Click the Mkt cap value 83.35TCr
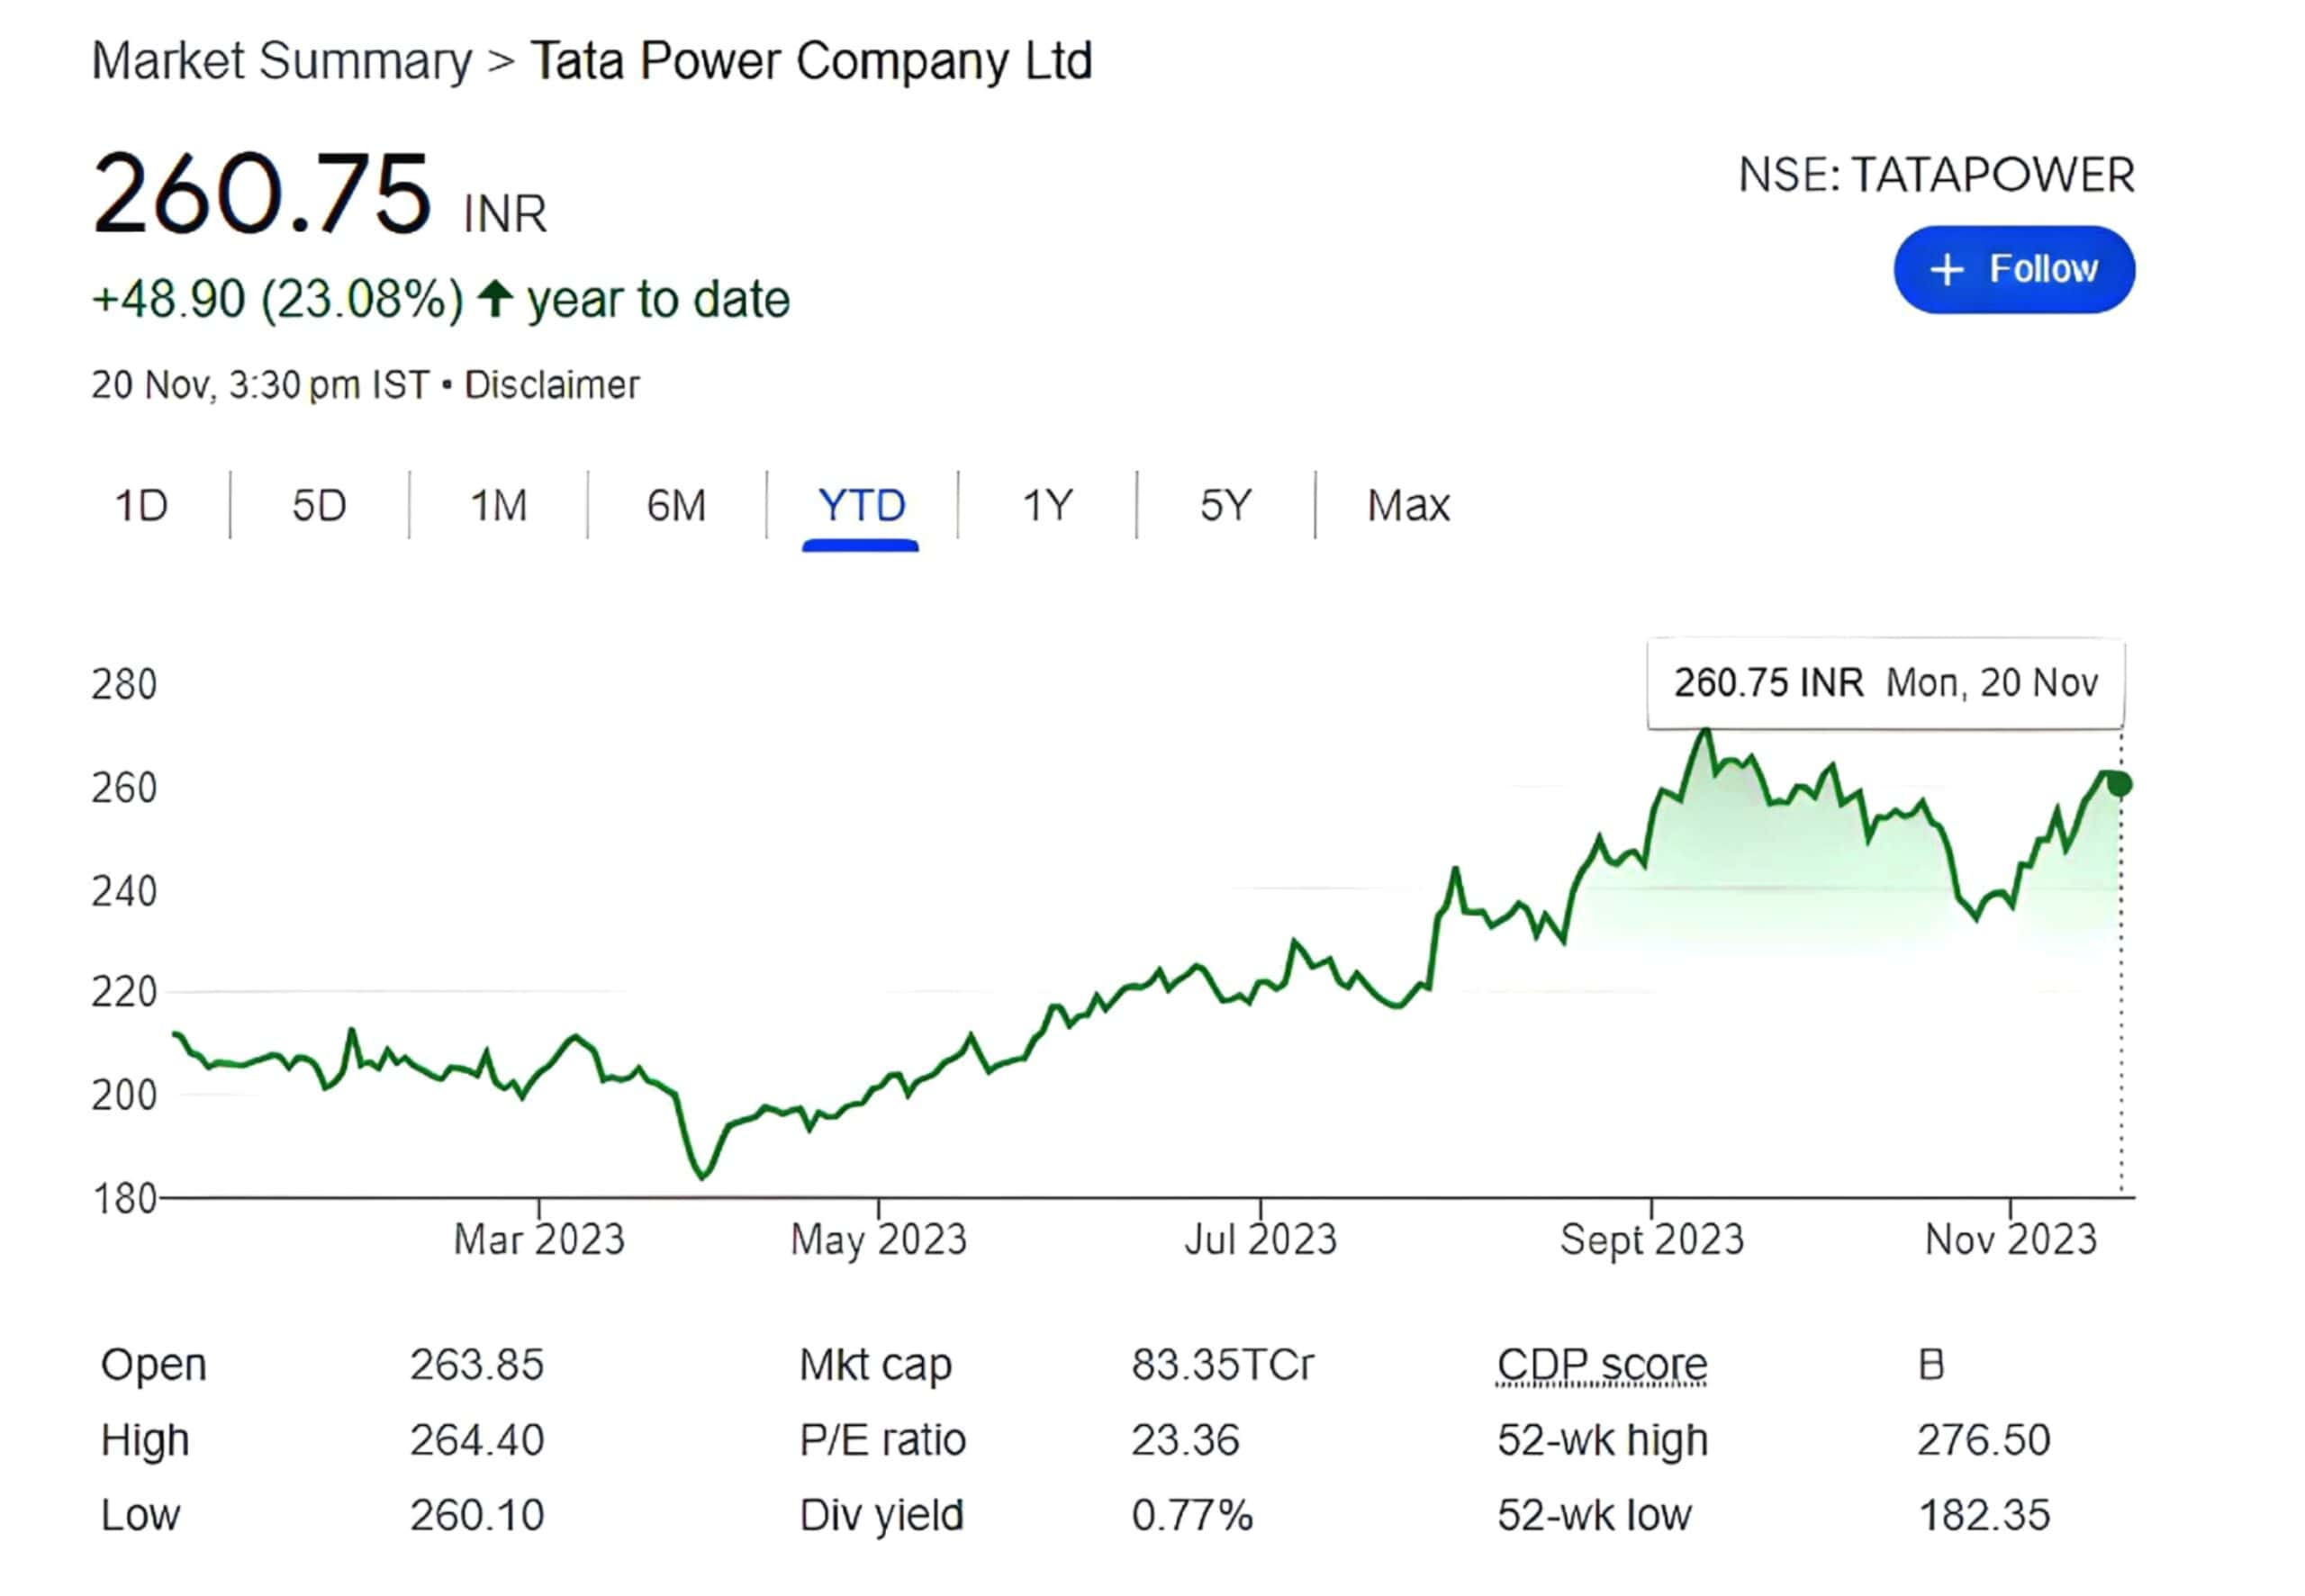The height and width of the screenshot is (1596, 2305). coord(1222,1364)
